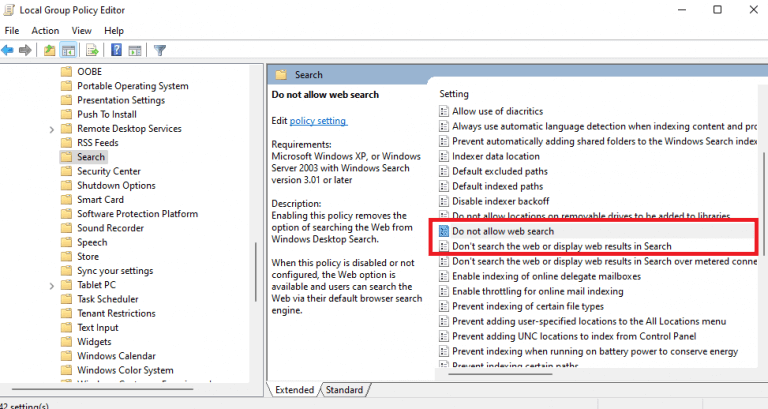Click the Export List toolbar icon
This screenshot has height=409, width=768.
[92, 50]
